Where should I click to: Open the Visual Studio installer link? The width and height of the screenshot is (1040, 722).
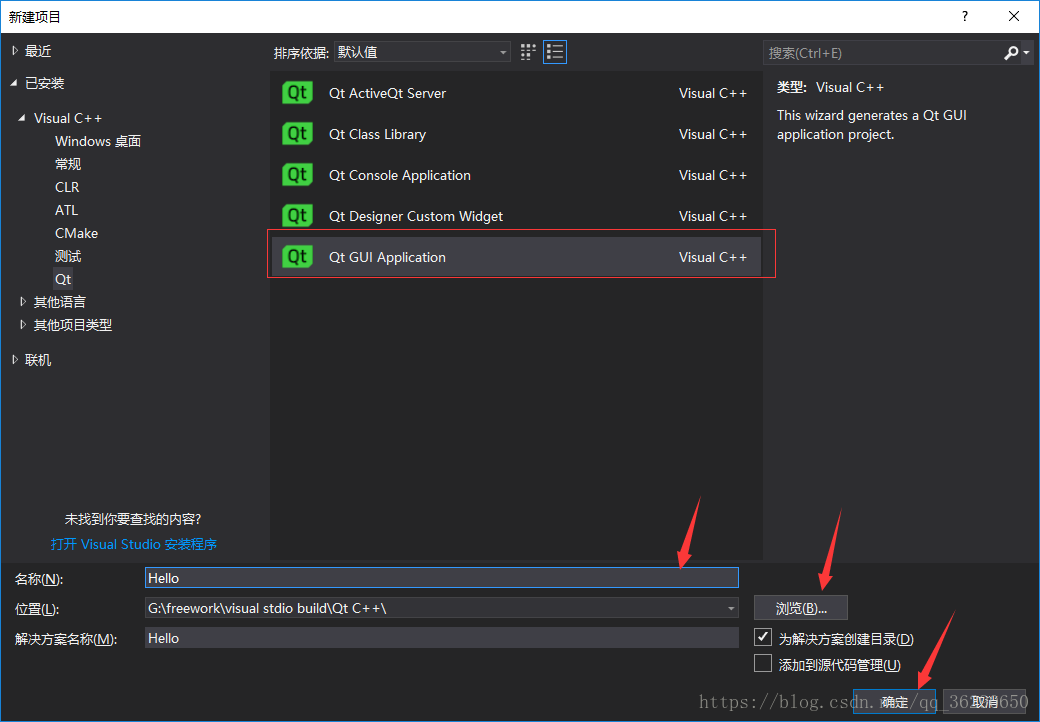(x=134, y=544)
